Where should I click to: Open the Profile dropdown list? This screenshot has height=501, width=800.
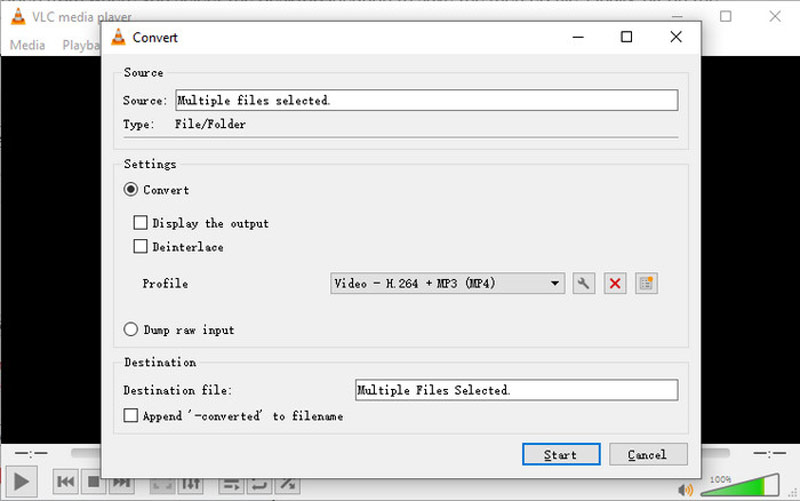point(447,283)
